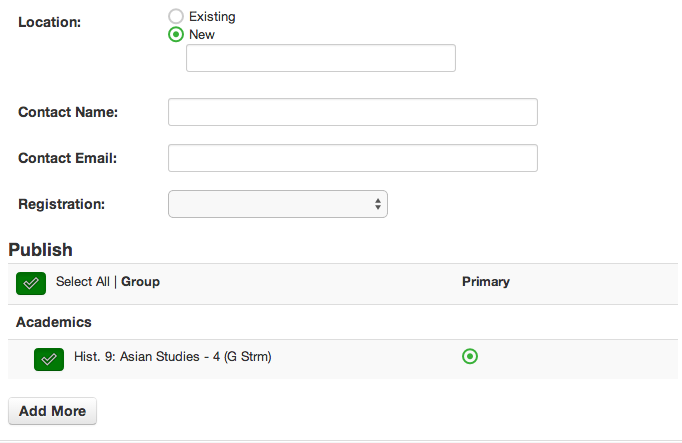Uncheck the Hist. 9: Asian Studies checkbox
The width and height of the screenshot is (682, 443).
pos(49,359)
